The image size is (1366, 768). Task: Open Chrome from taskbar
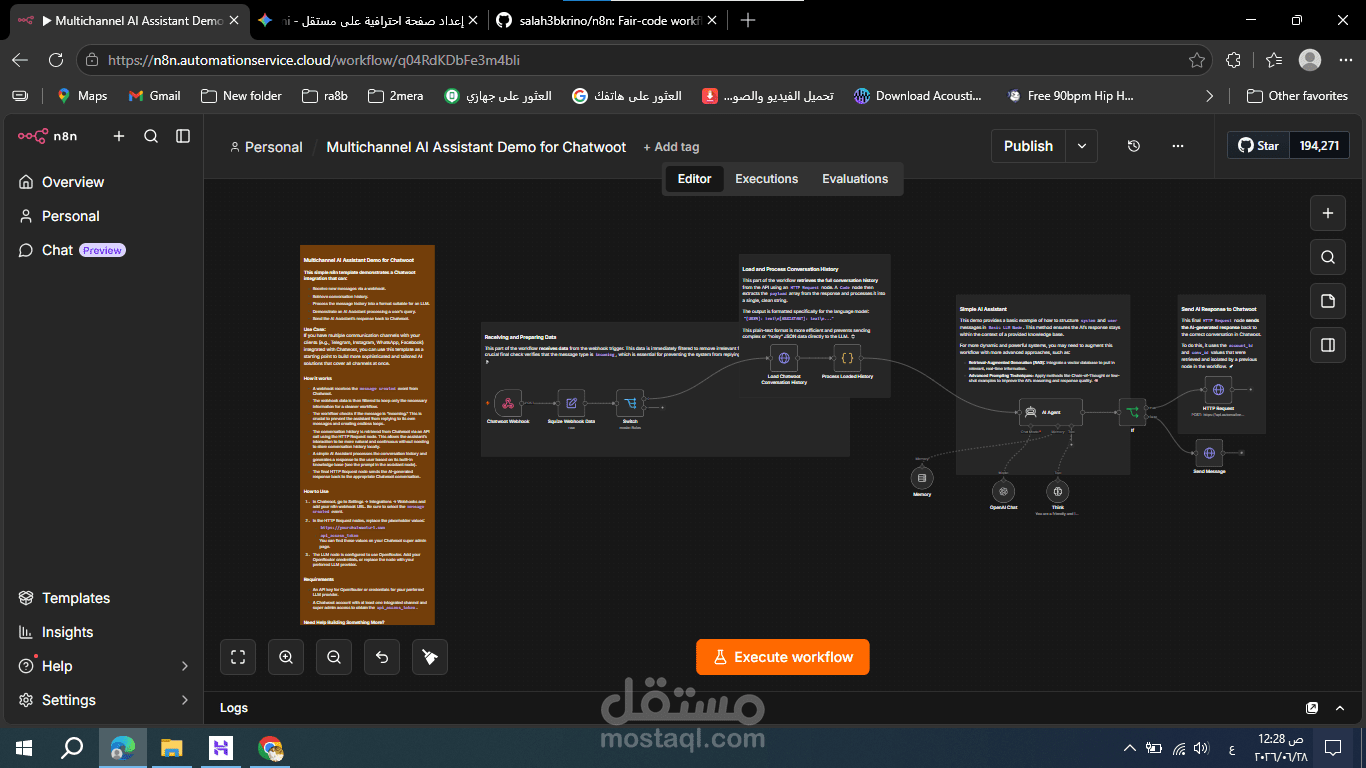coord(270,747)
